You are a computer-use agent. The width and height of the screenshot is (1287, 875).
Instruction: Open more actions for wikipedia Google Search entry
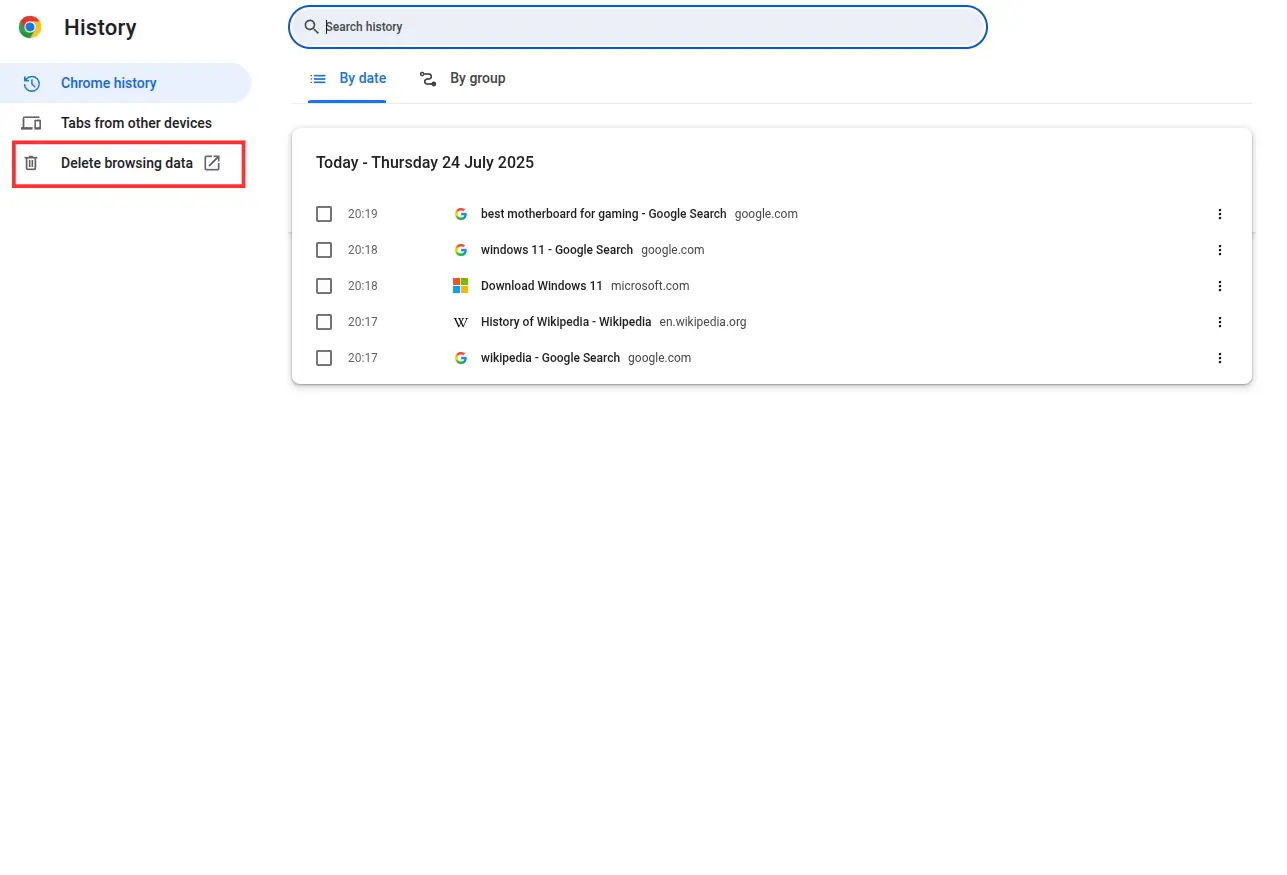[1219, 358]
